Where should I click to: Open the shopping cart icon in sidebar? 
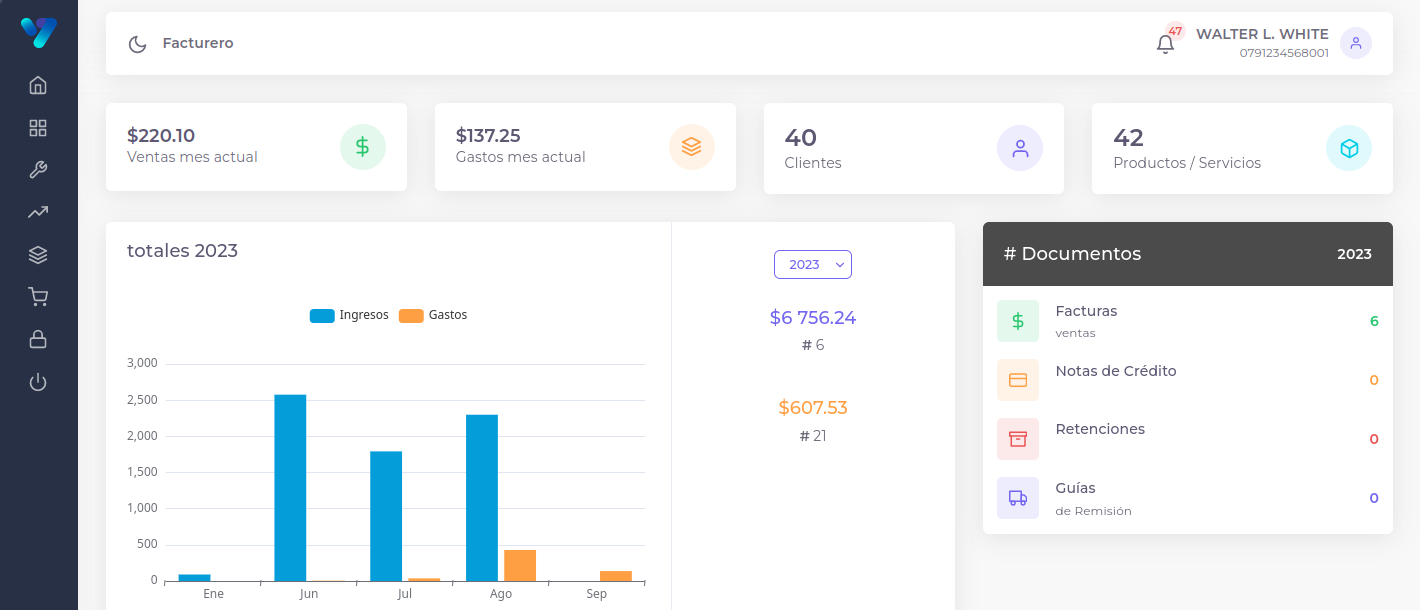click(x=38, y=297)
